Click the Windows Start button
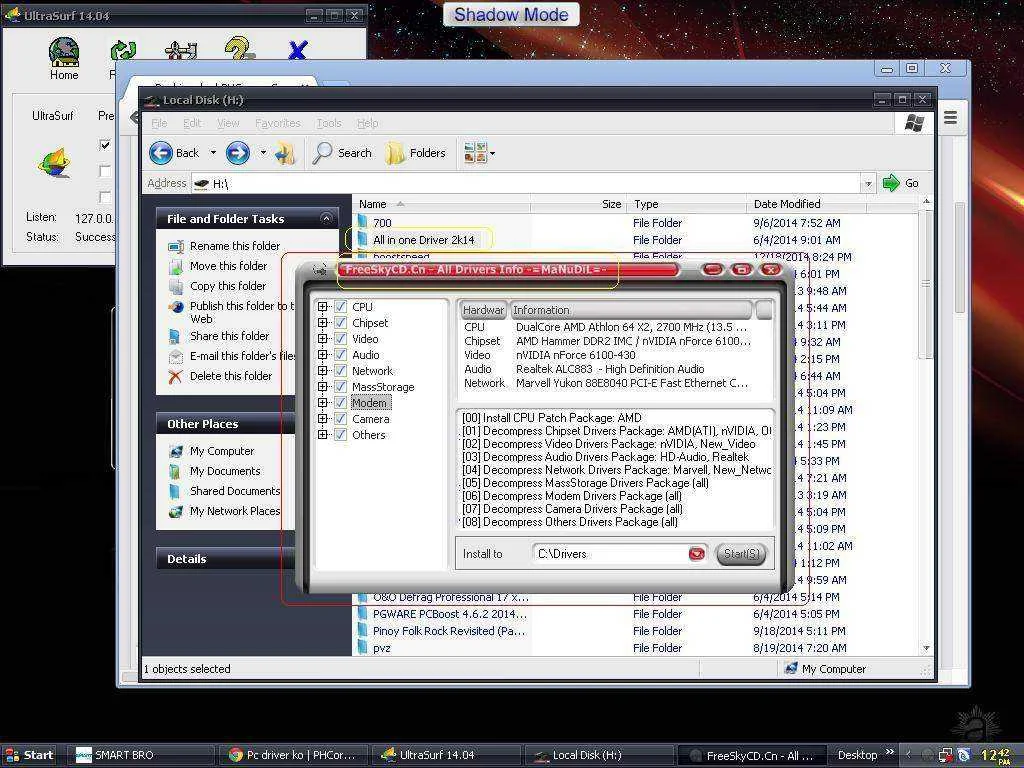 coord(29,755)
